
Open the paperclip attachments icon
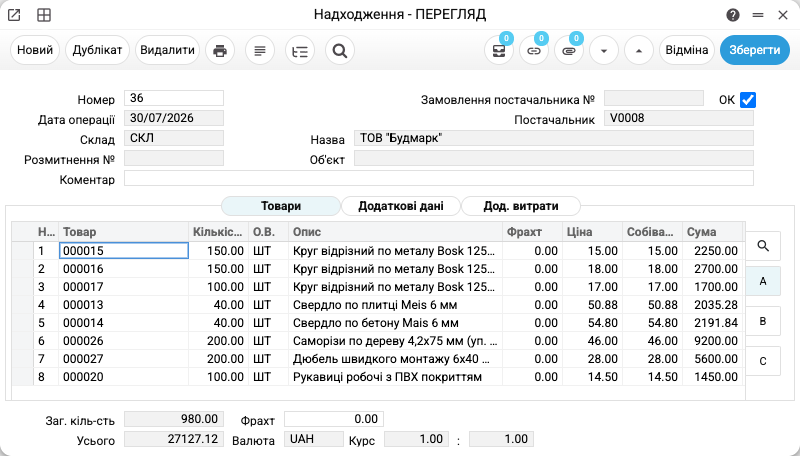(x=569, y=50)
